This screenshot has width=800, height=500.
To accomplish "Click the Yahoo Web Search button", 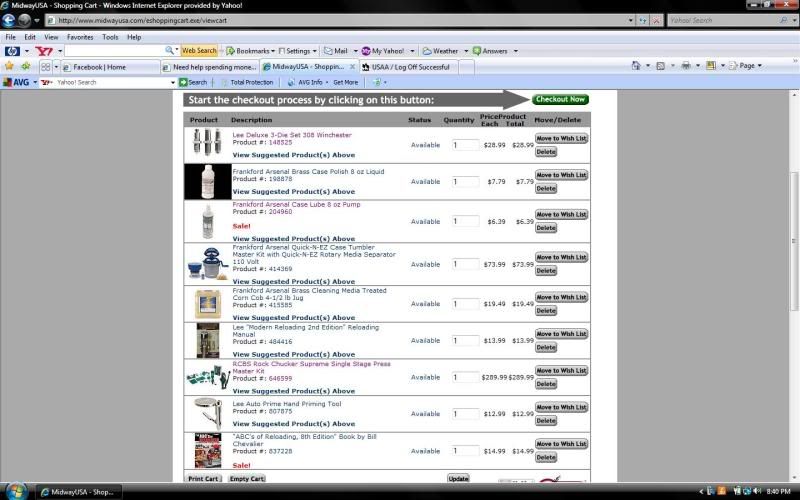I will tap(199, 51).
